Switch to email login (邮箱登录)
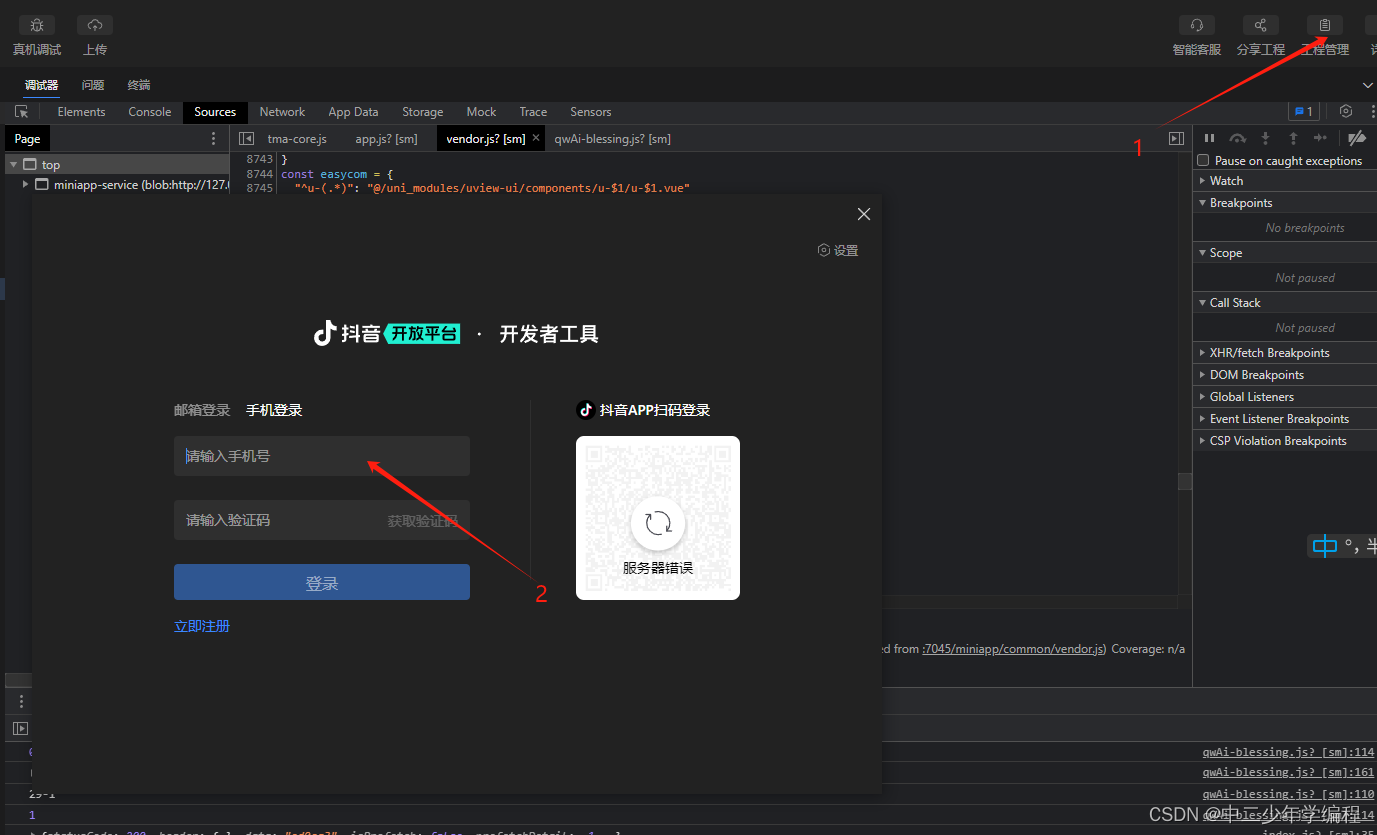Image resolution: width=1377 pixels, height=835 pixels. click(202, 410)
